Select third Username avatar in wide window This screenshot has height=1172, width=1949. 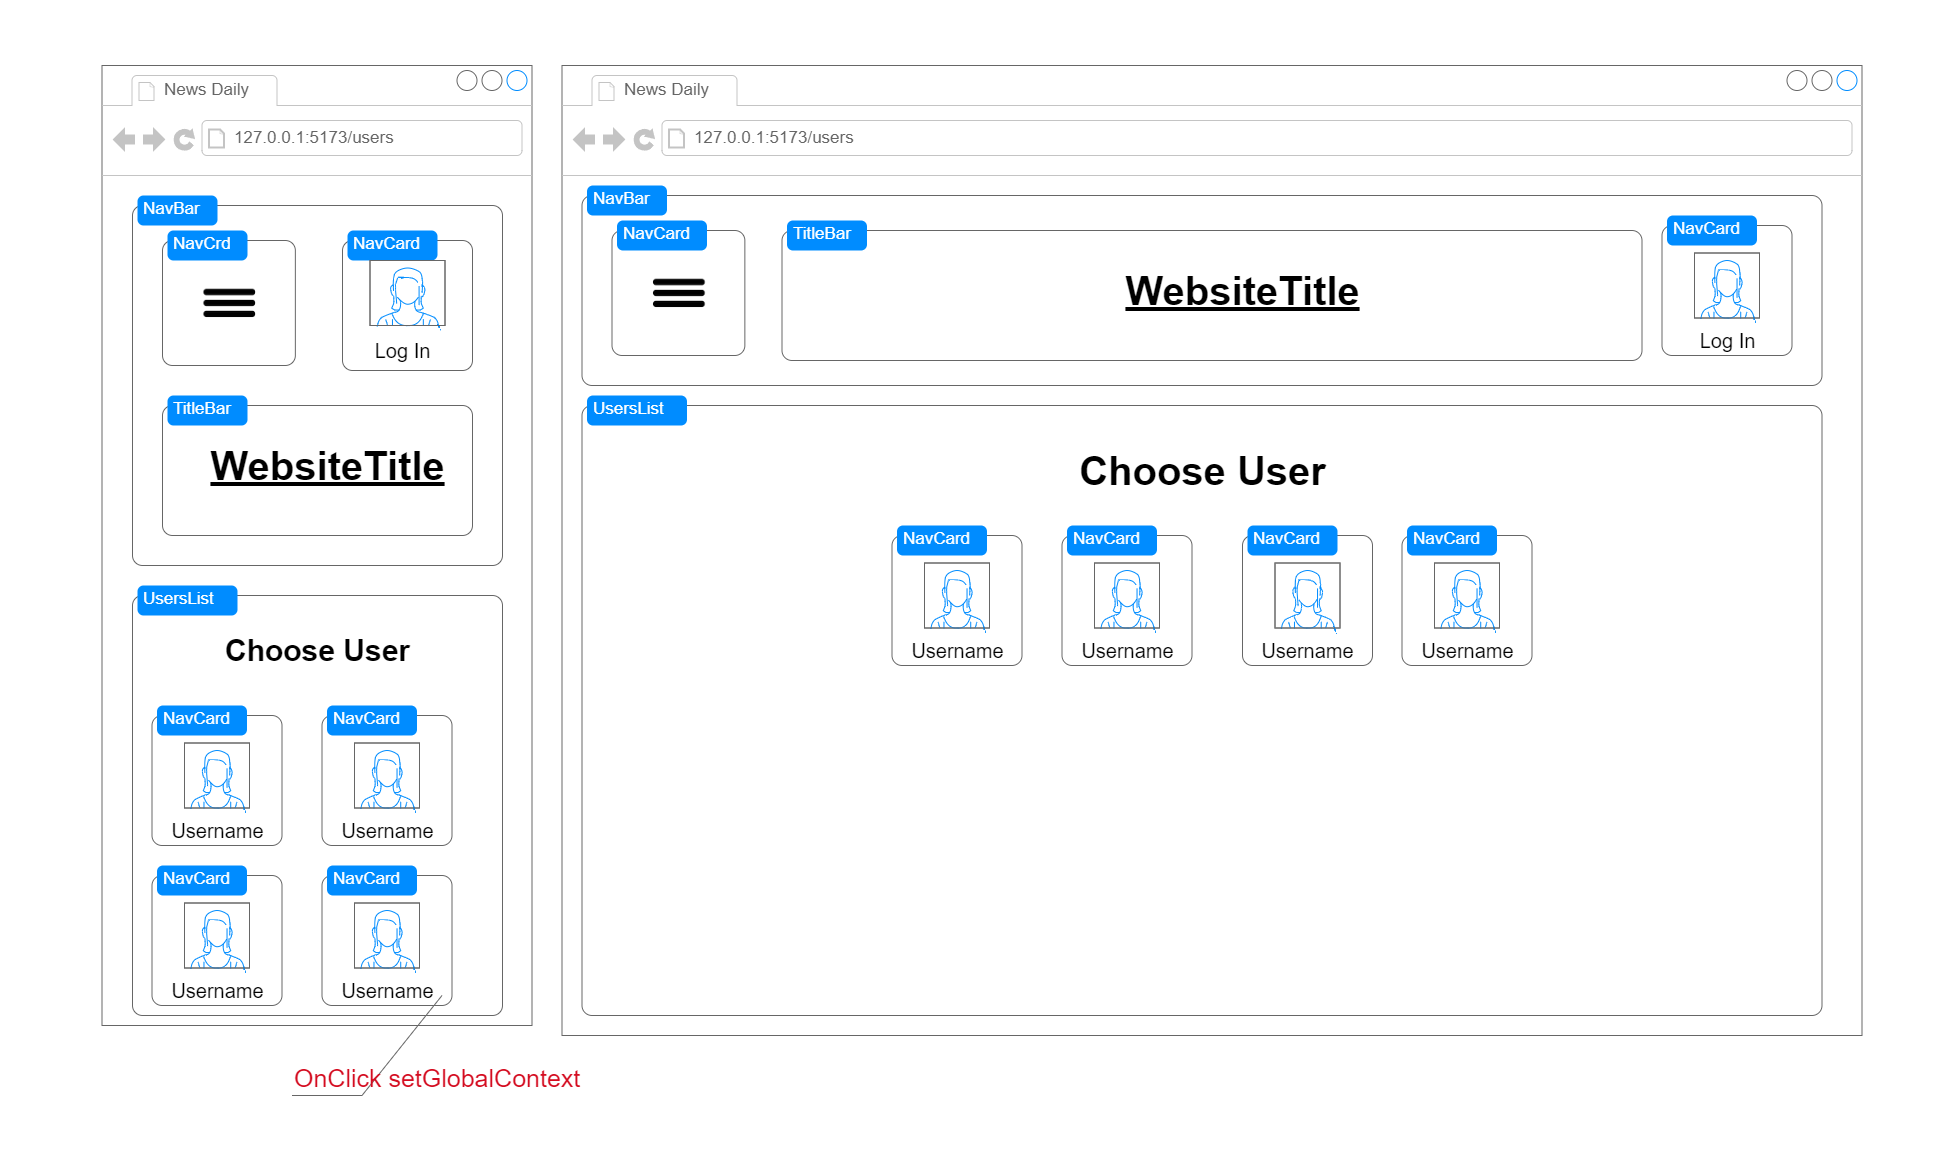point(1307,596)
